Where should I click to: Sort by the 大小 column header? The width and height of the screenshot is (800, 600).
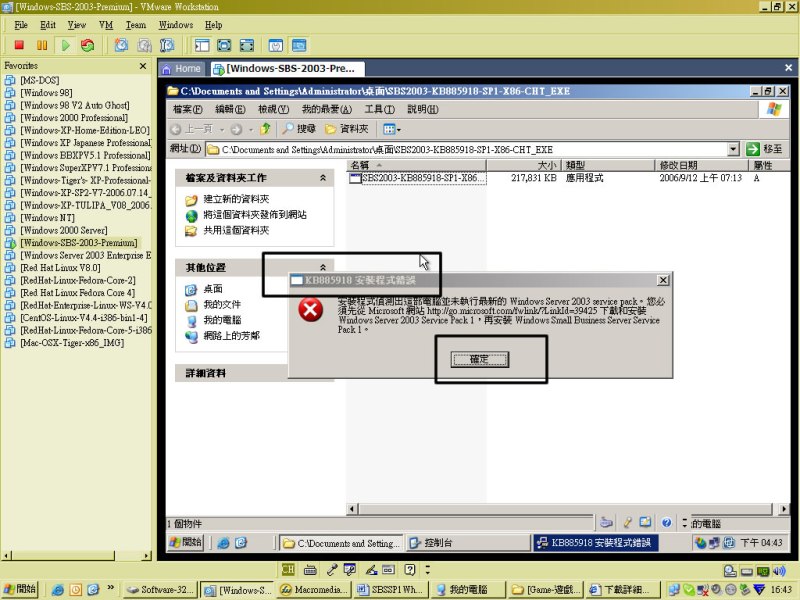coord(523,165)
